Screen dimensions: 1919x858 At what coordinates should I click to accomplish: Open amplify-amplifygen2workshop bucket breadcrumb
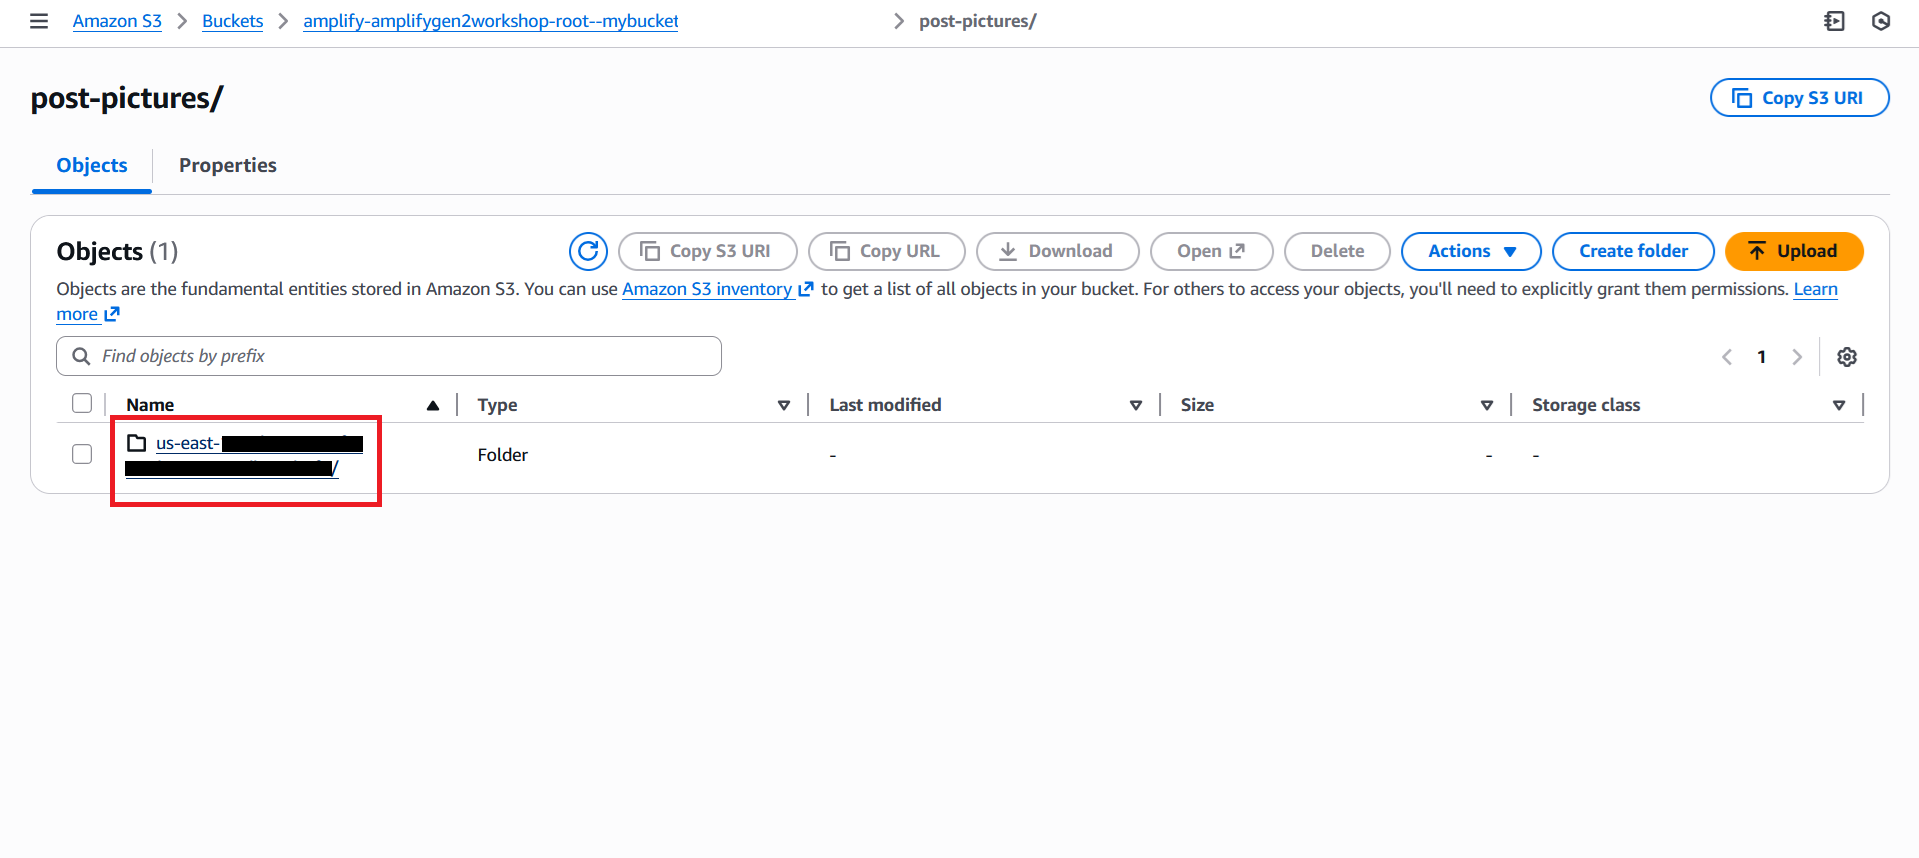point(491,21)
